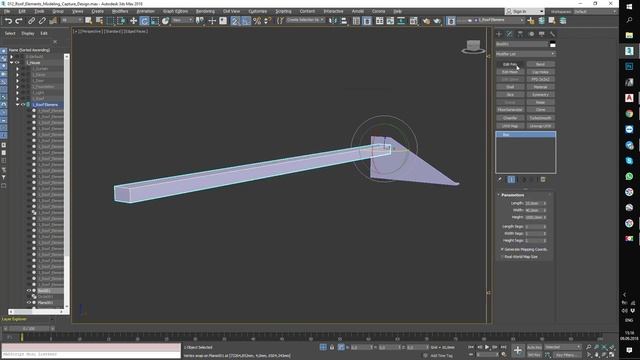640x360 pixels.
Task: Click the ViewCube in the viewport
Action: [473, 46]
